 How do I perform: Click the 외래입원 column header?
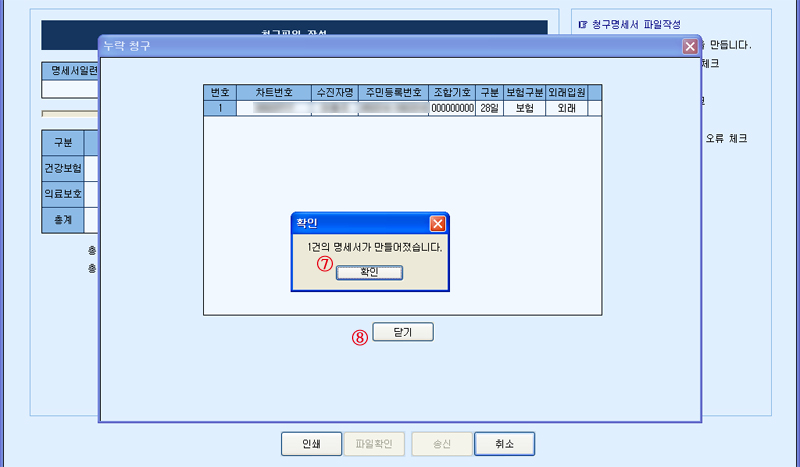pos(567,92)
